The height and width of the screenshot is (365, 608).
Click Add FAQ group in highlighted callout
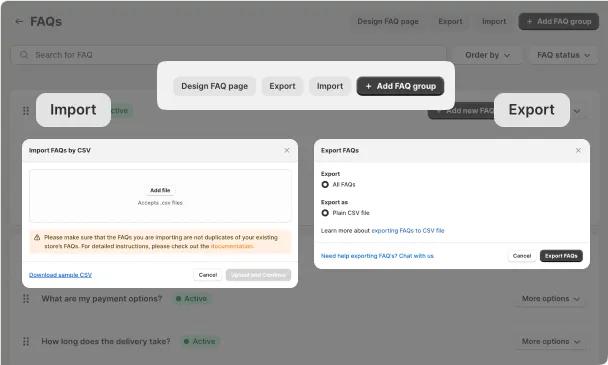click(400, 86)
